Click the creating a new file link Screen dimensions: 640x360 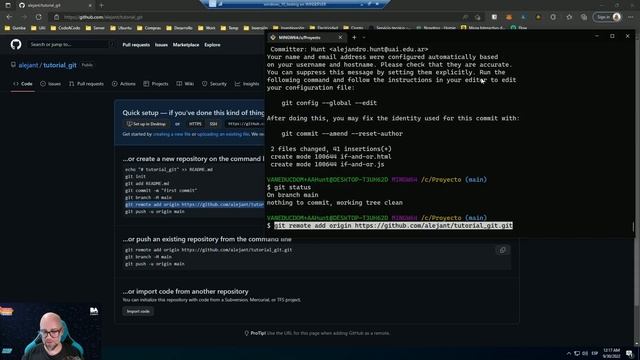click(x=171, y=134)
